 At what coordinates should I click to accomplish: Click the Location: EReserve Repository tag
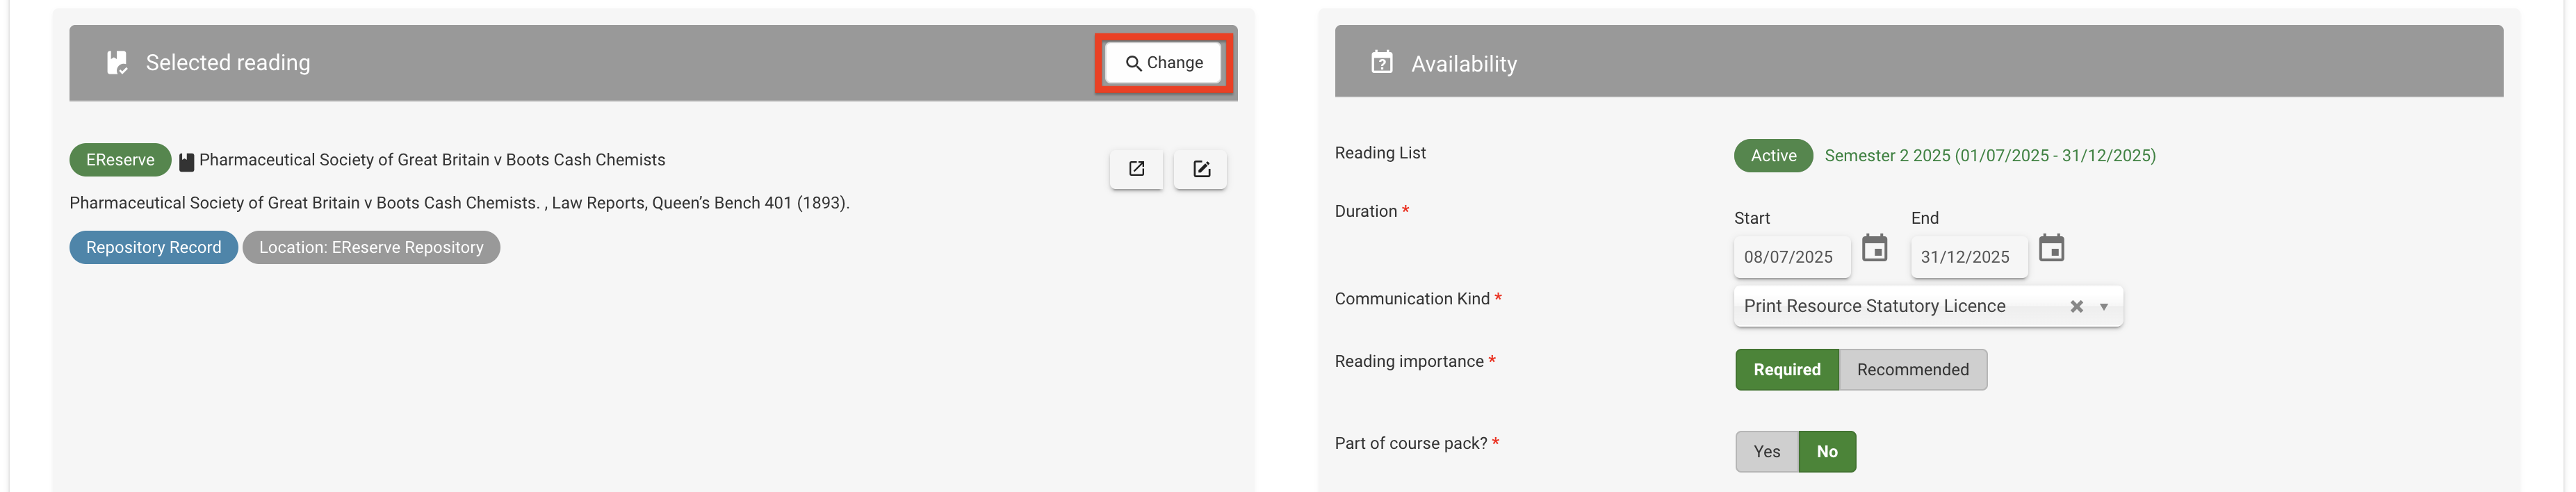pyautogui.click(x=371, y=247)
